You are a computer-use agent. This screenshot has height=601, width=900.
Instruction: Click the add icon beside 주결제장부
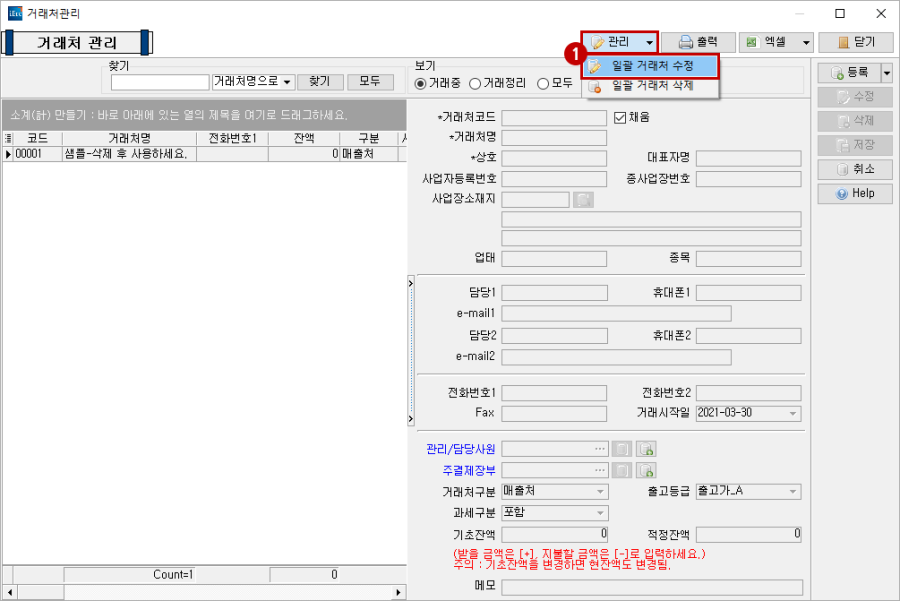646,470
